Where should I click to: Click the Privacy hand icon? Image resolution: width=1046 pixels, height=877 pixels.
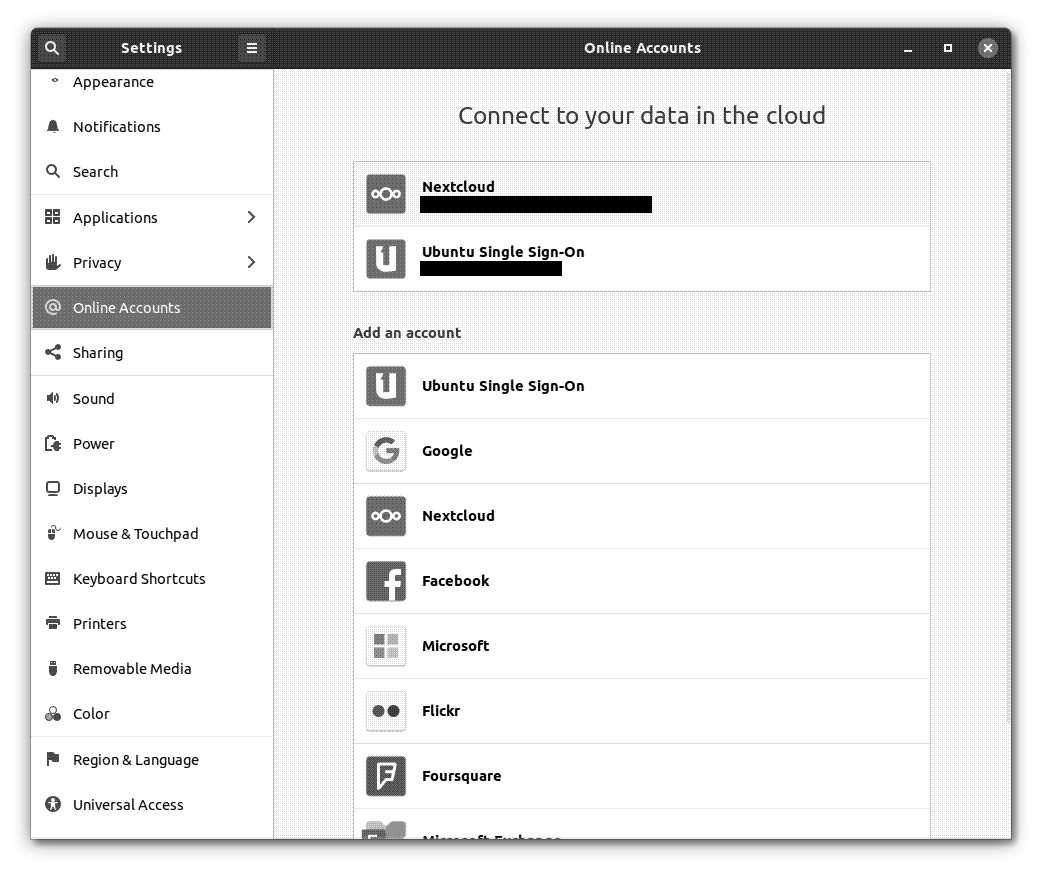[53, 262]
